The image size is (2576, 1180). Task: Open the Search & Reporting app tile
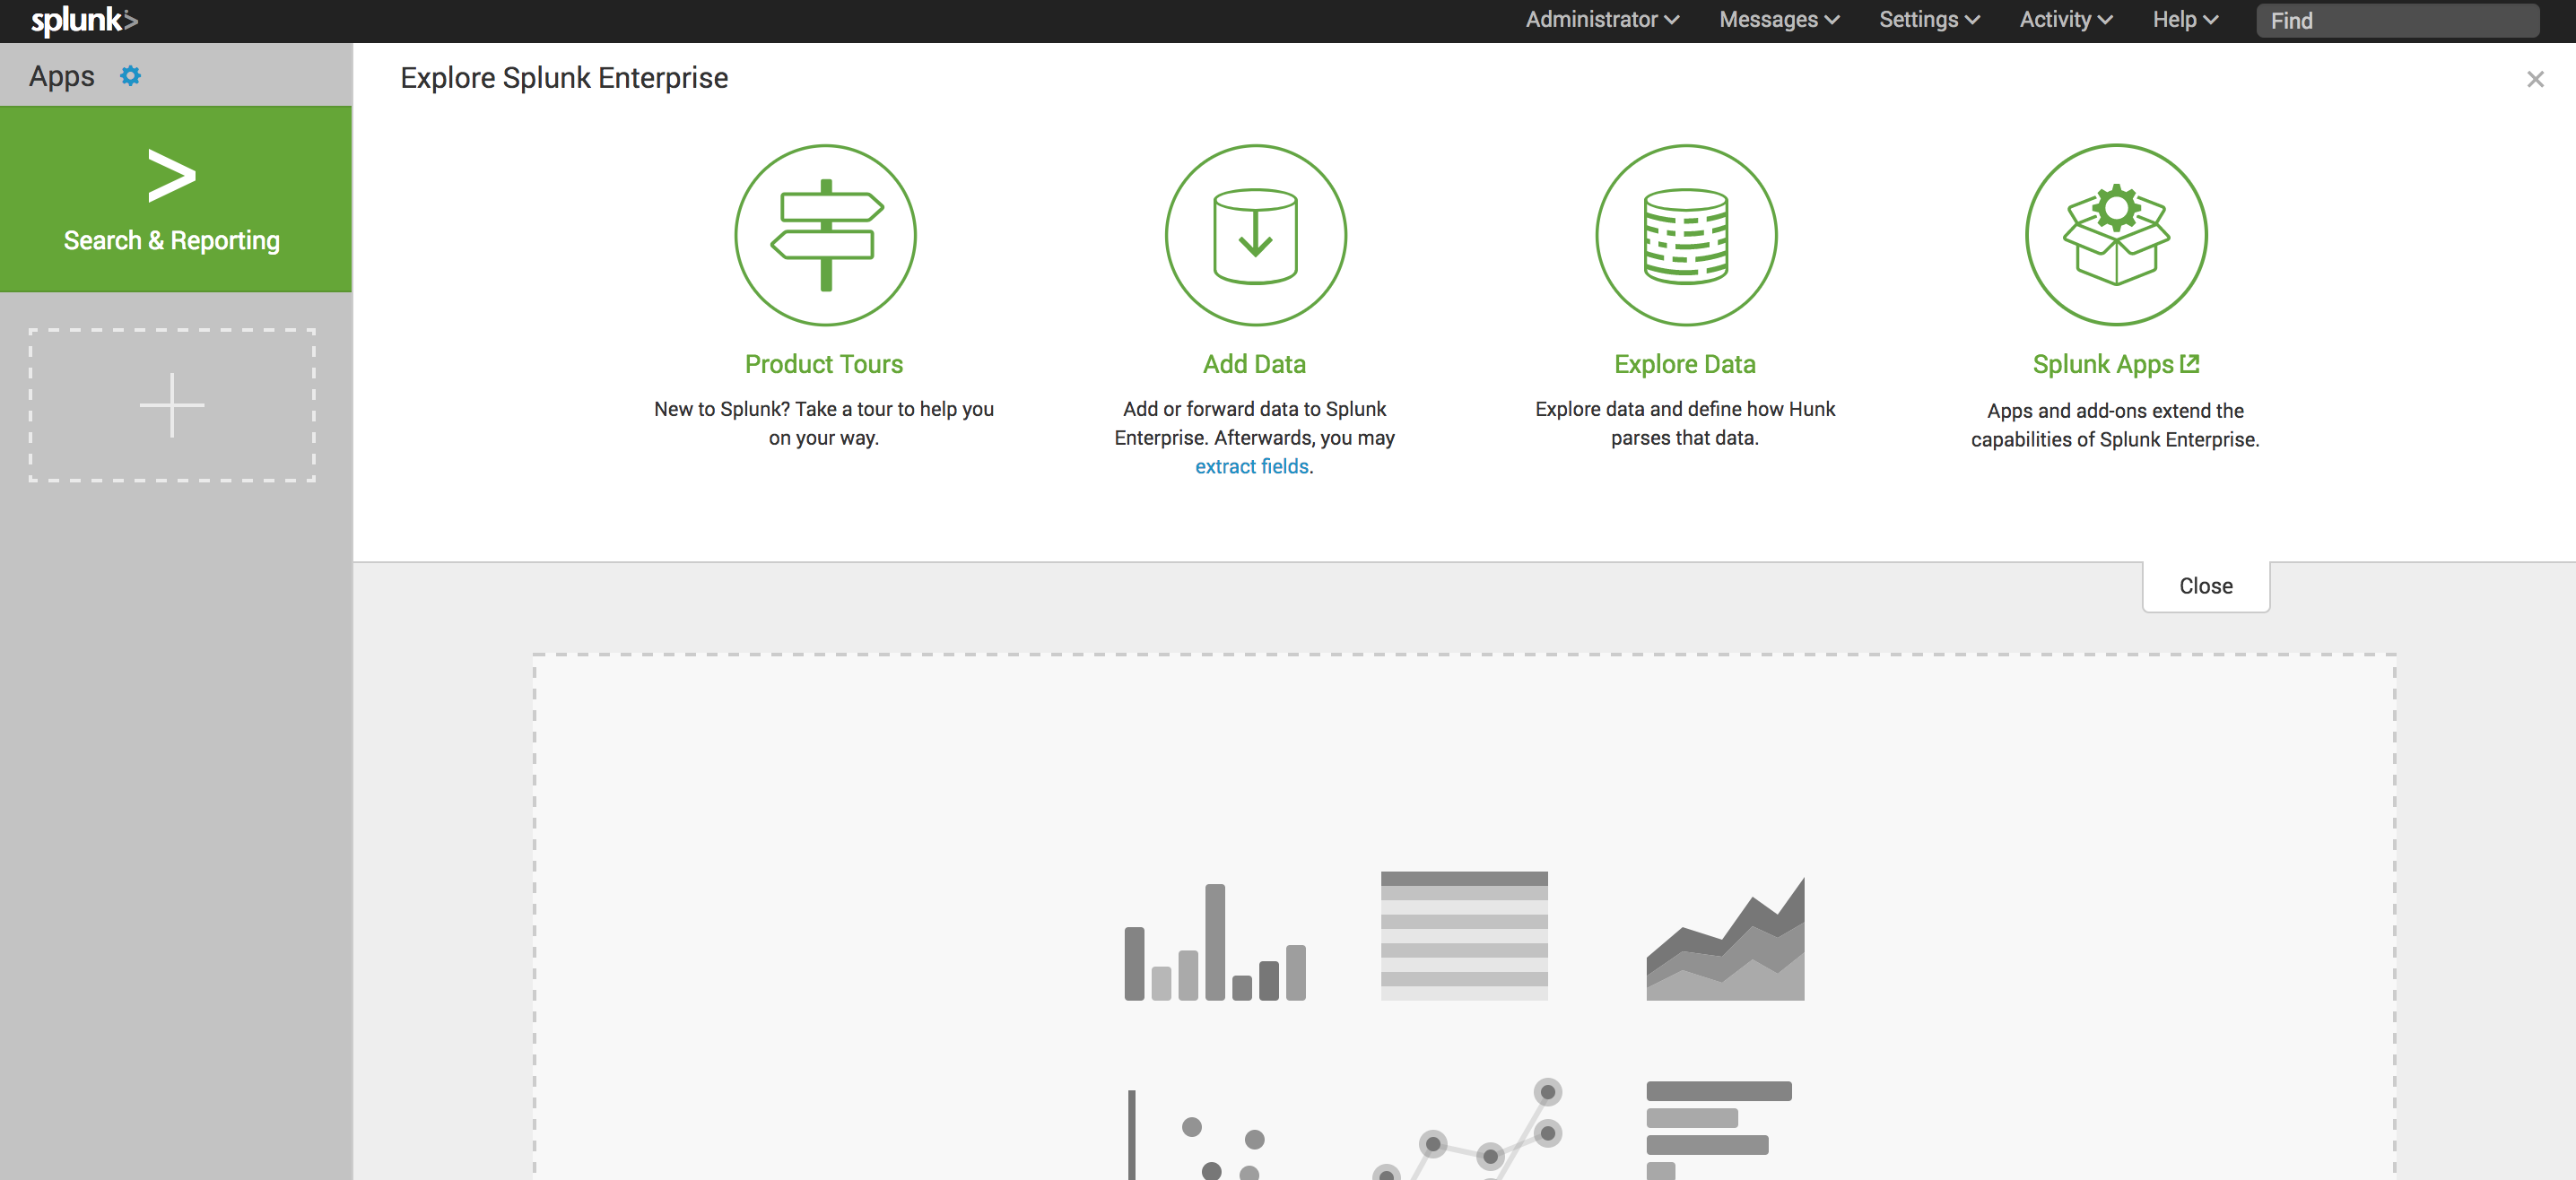click(176, 199)
